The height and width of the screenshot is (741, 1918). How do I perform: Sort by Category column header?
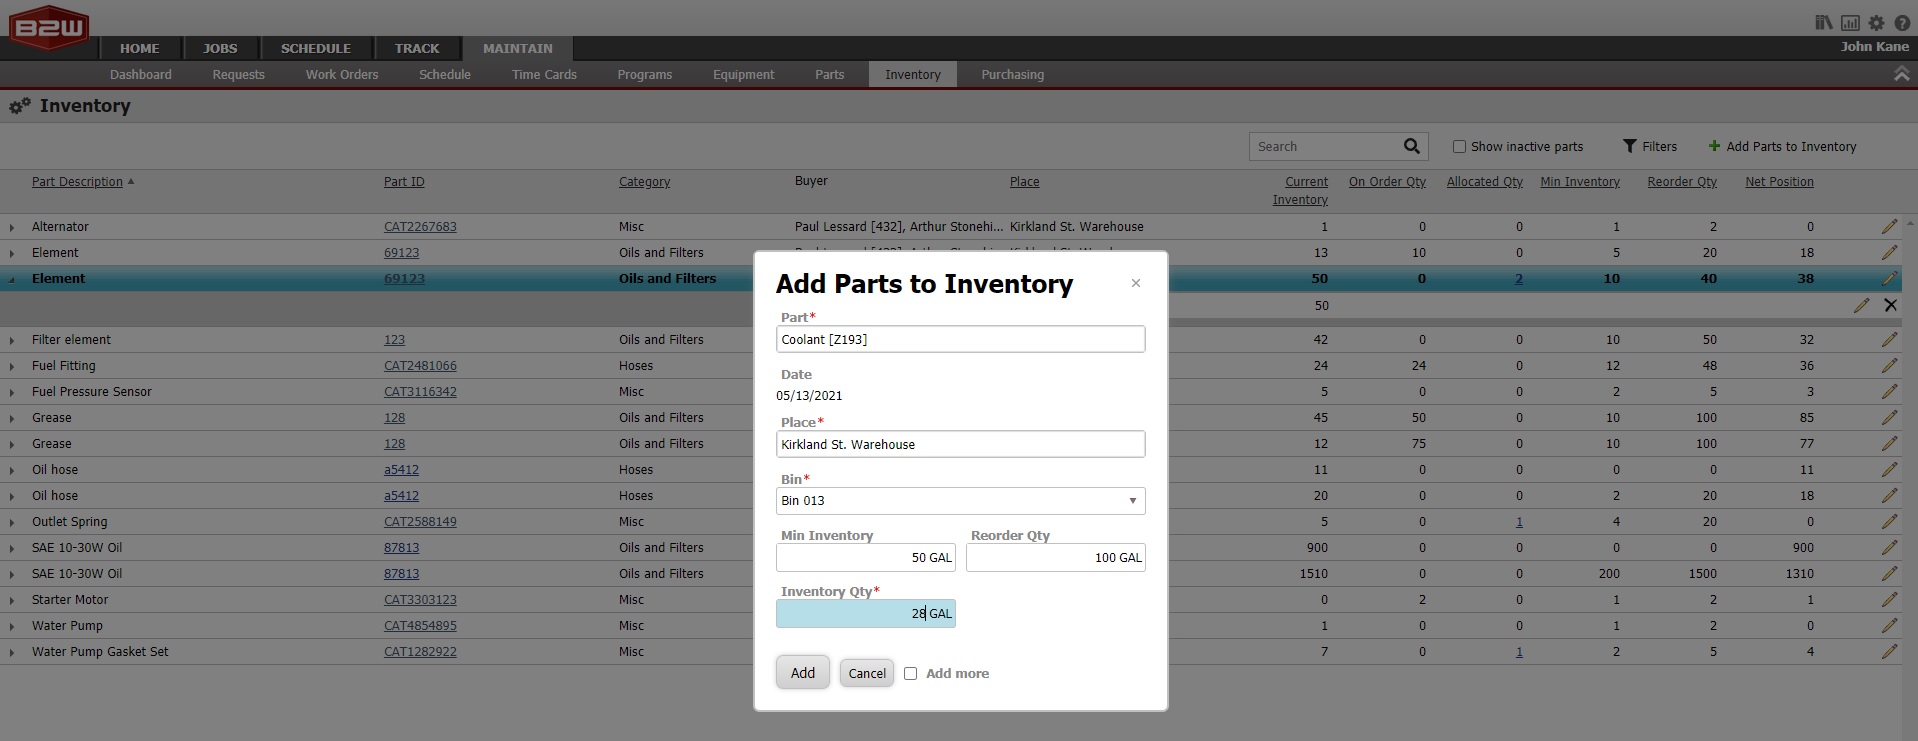pos(644,182)
